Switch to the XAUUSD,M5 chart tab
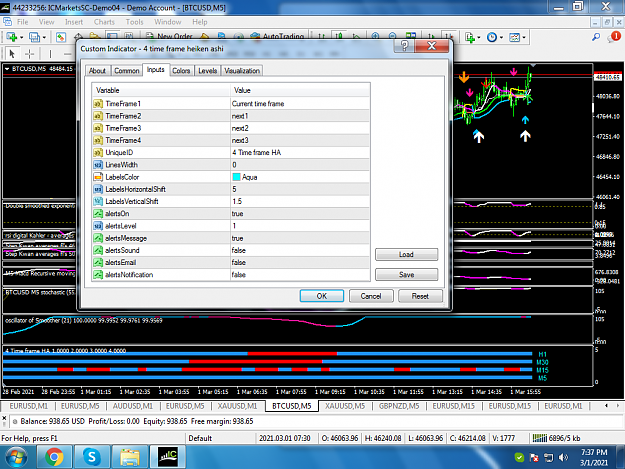 click(345, 406)
